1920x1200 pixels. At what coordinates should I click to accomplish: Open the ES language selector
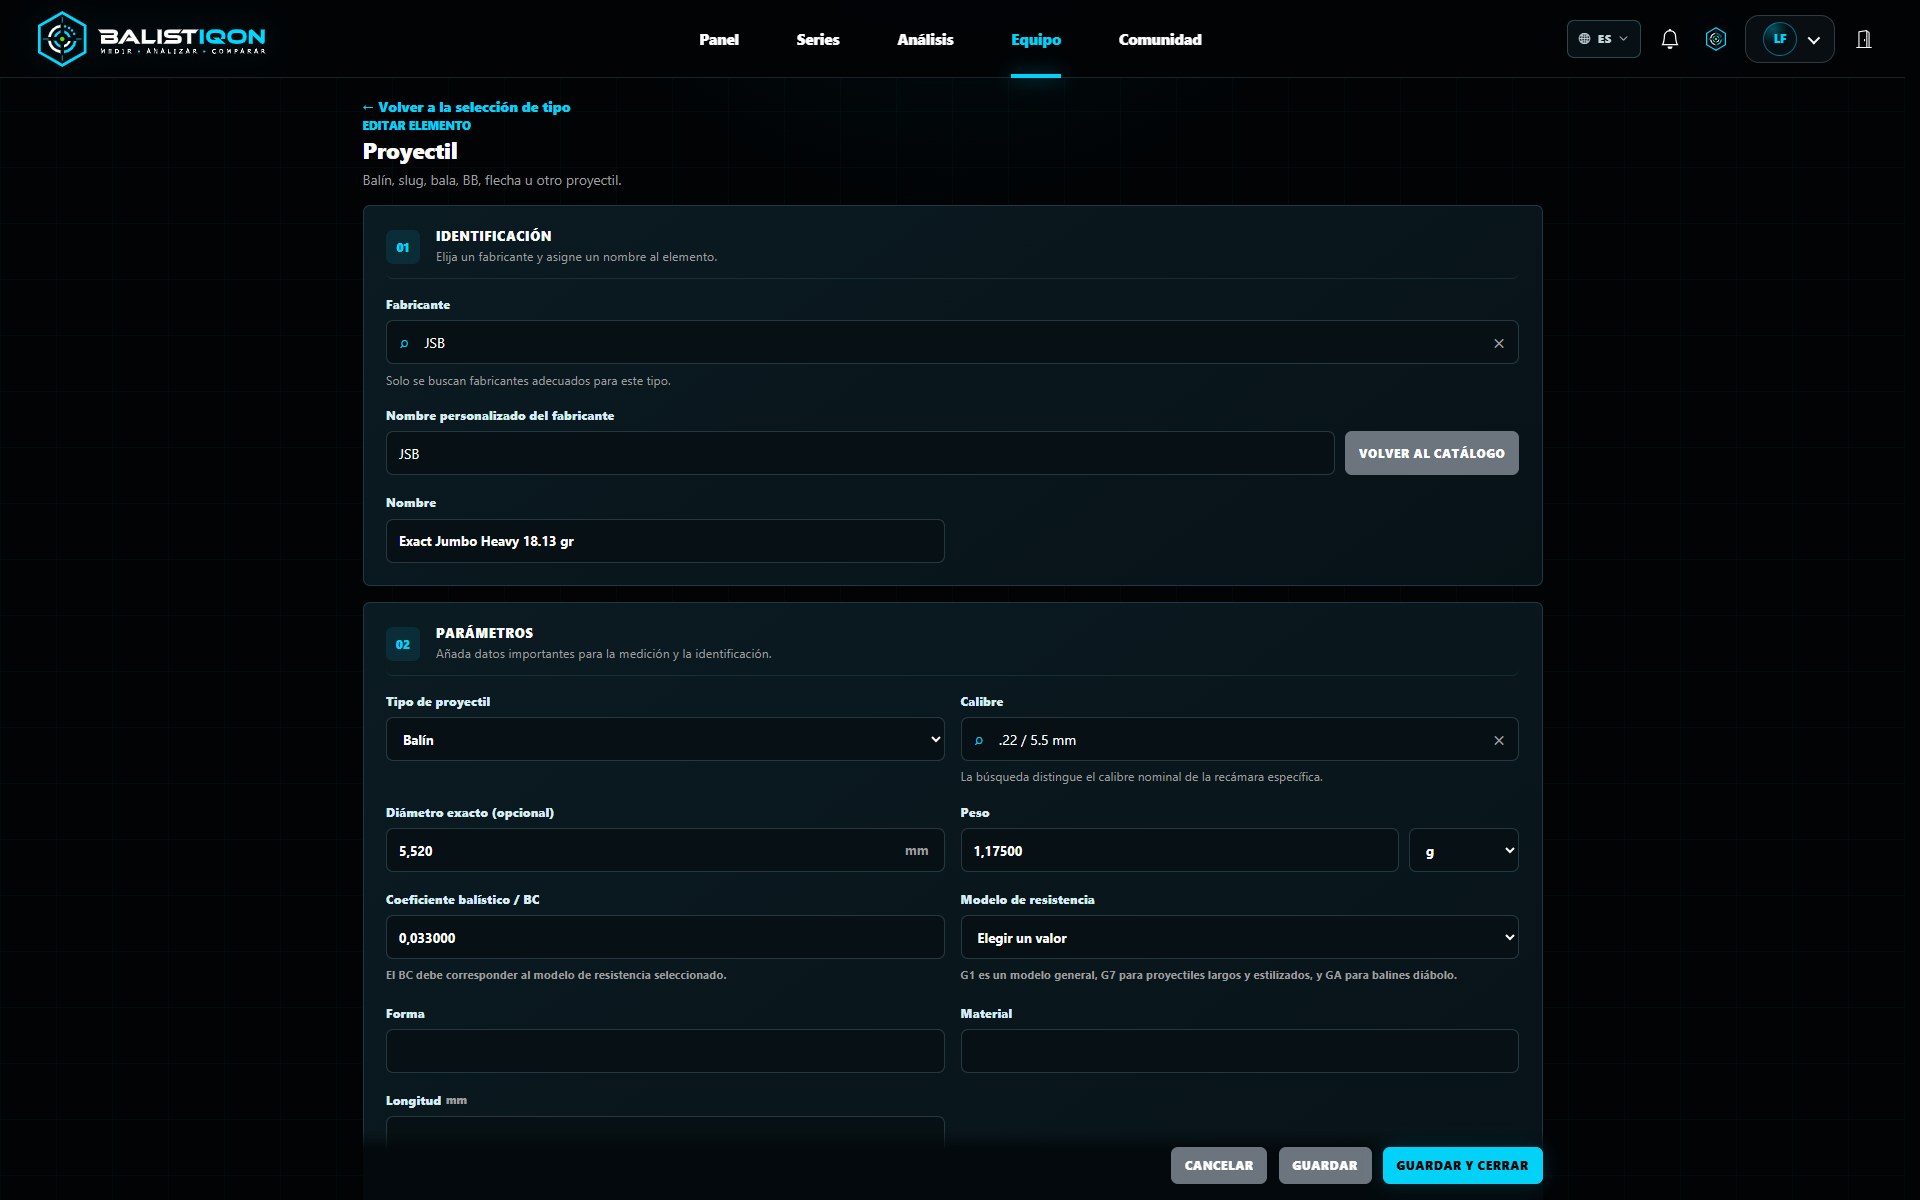coord(1603,39)
